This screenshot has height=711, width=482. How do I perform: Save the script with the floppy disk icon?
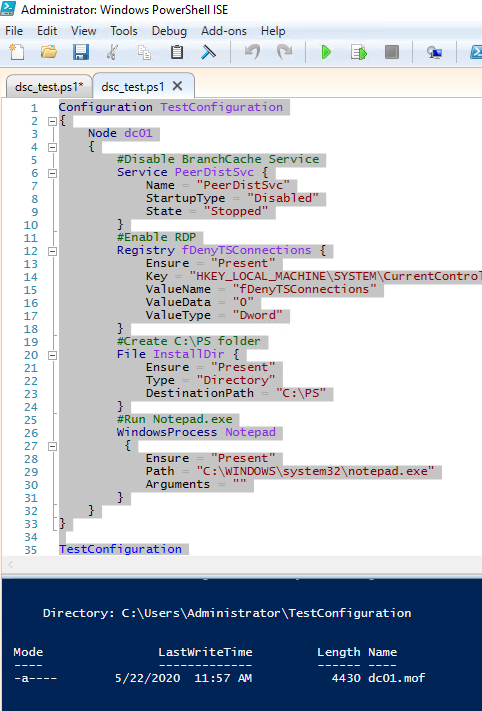tap(81, 52)
